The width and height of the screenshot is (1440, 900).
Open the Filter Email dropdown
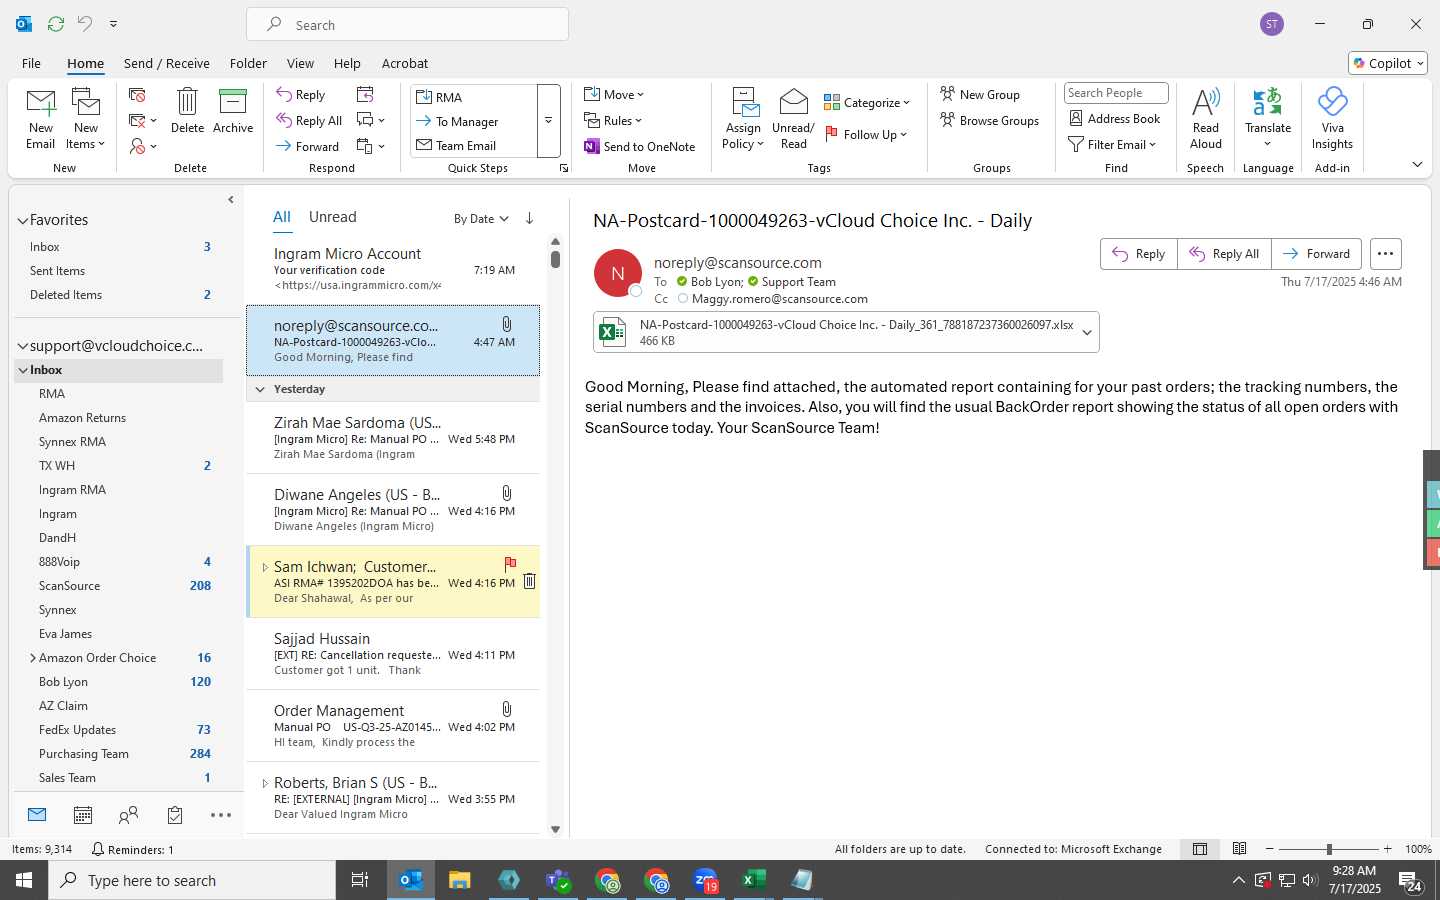(1112, 144)
